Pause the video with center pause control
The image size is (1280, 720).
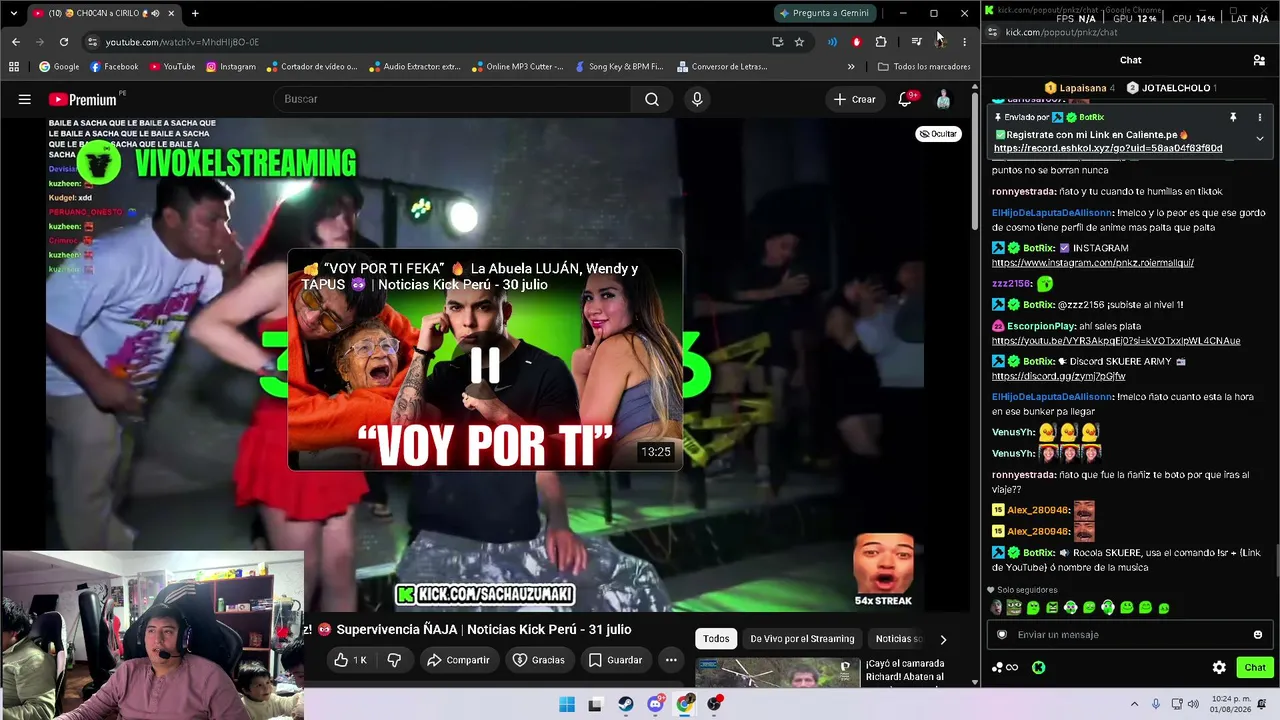485,366
